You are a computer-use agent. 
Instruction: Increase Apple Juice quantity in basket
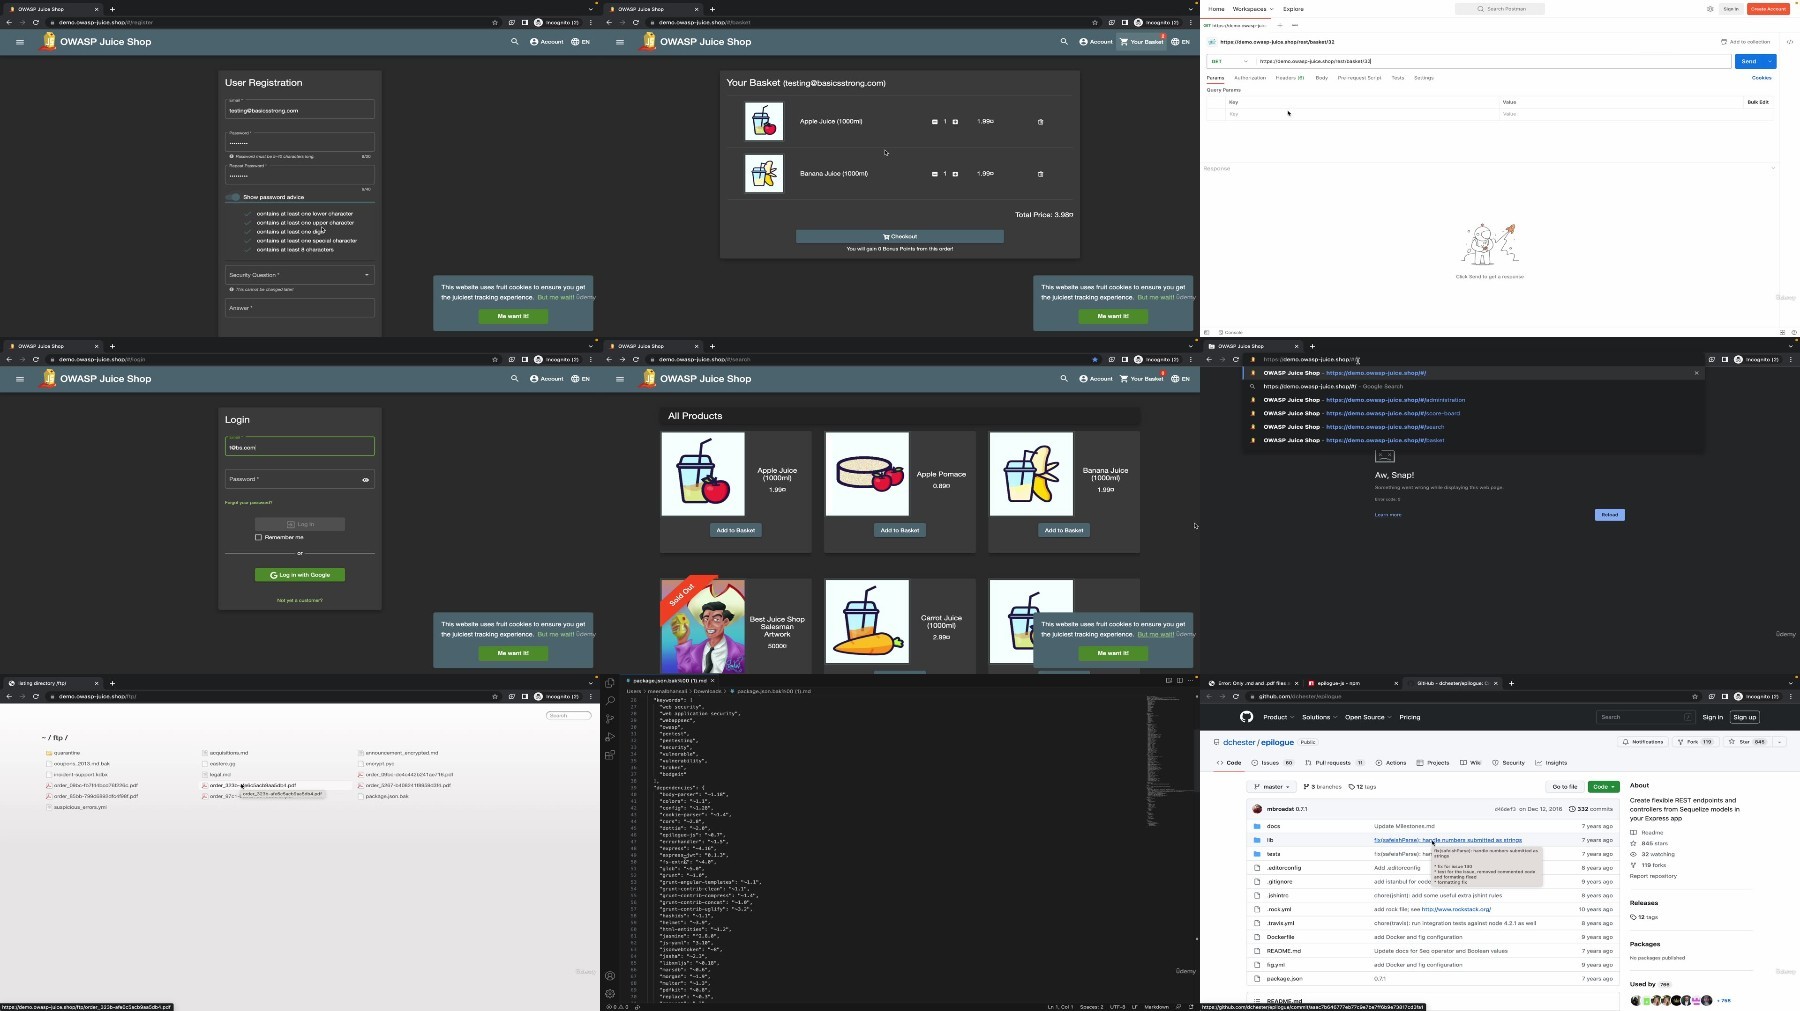click(955, 122)
